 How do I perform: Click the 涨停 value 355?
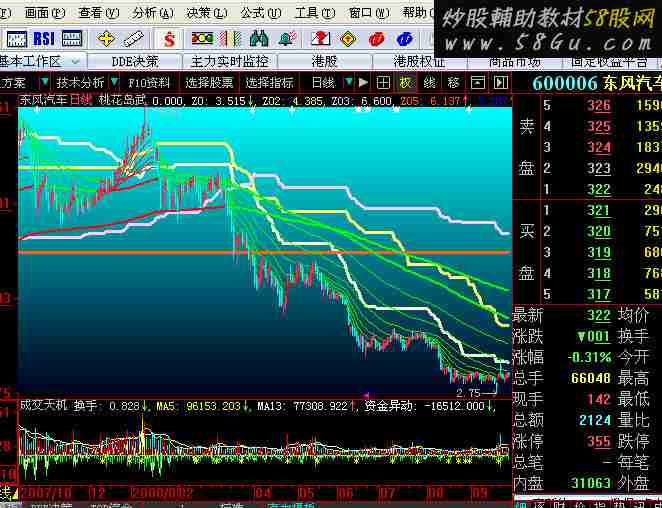tap(599, 441)
